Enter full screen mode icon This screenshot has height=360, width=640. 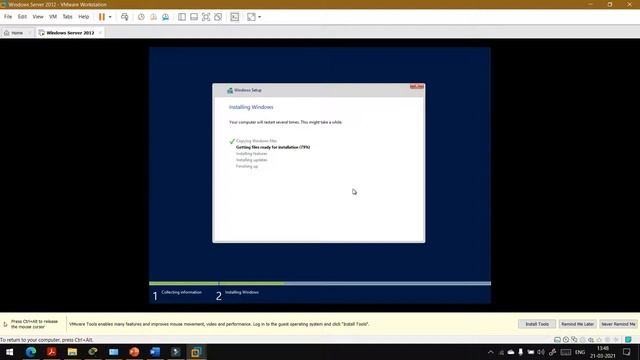(x=206, y=17)
